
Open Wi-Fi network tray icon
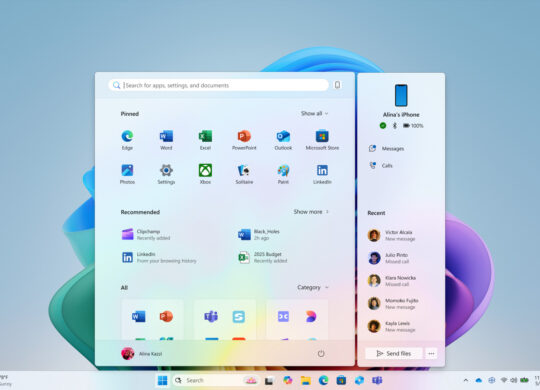click(504, 380)
